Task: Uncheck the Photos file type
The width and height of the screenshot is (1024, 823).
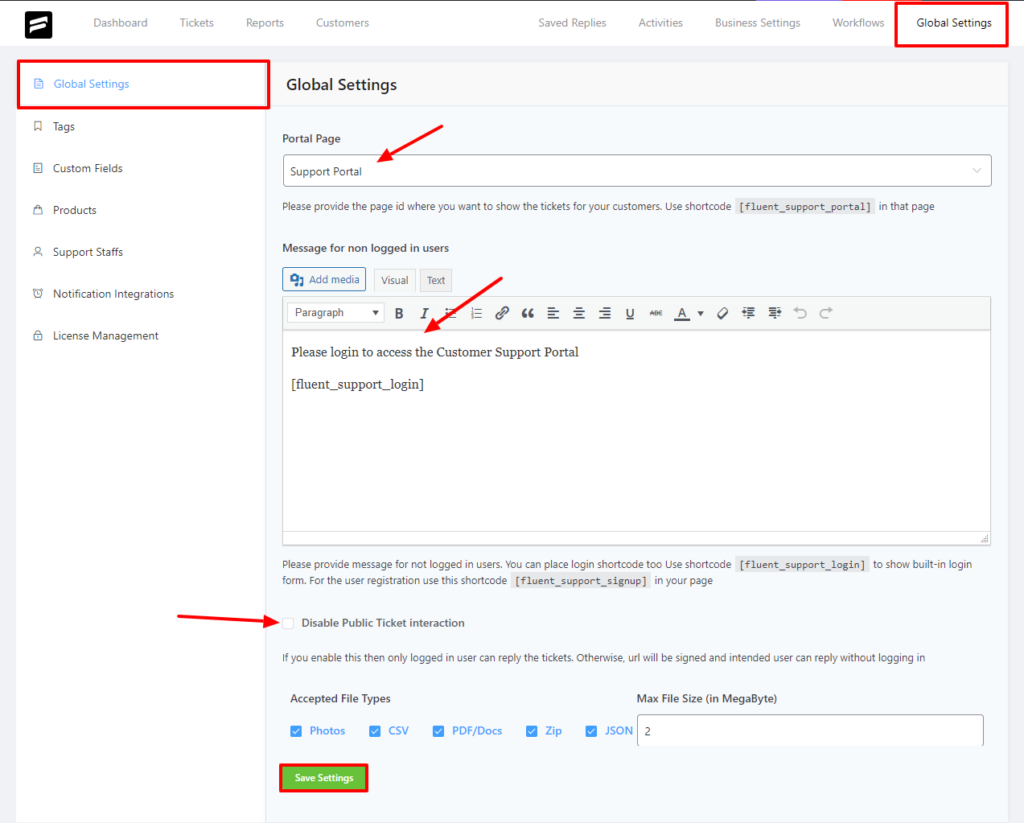Action: click(296, 731)
